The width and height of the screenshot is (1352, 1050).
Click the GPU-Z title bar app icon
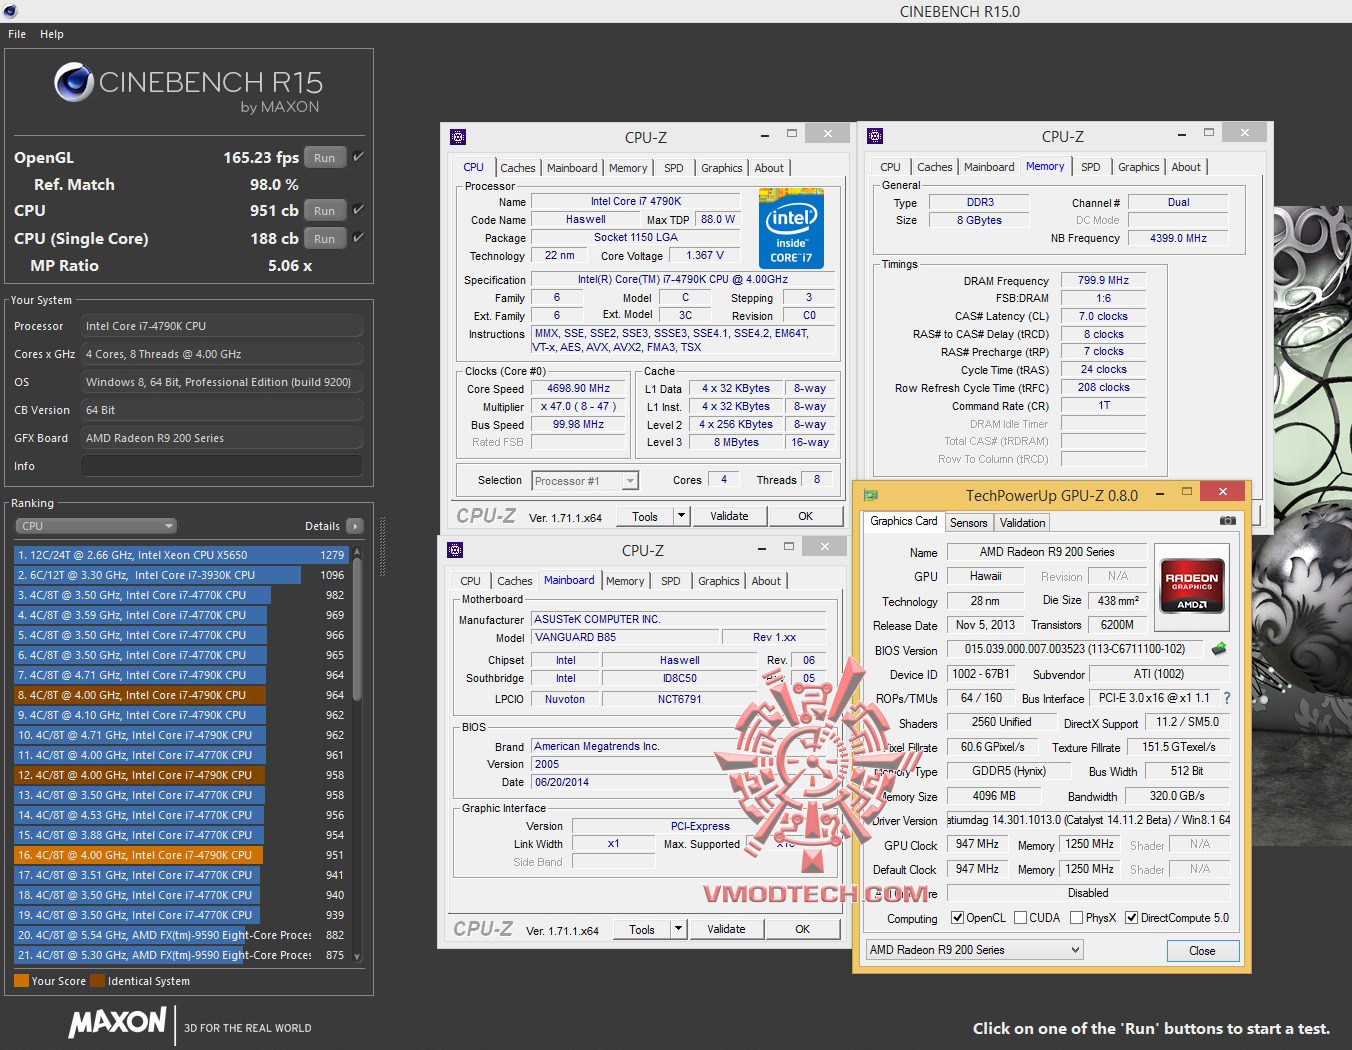pyautogui.click(x=871, y=495)
